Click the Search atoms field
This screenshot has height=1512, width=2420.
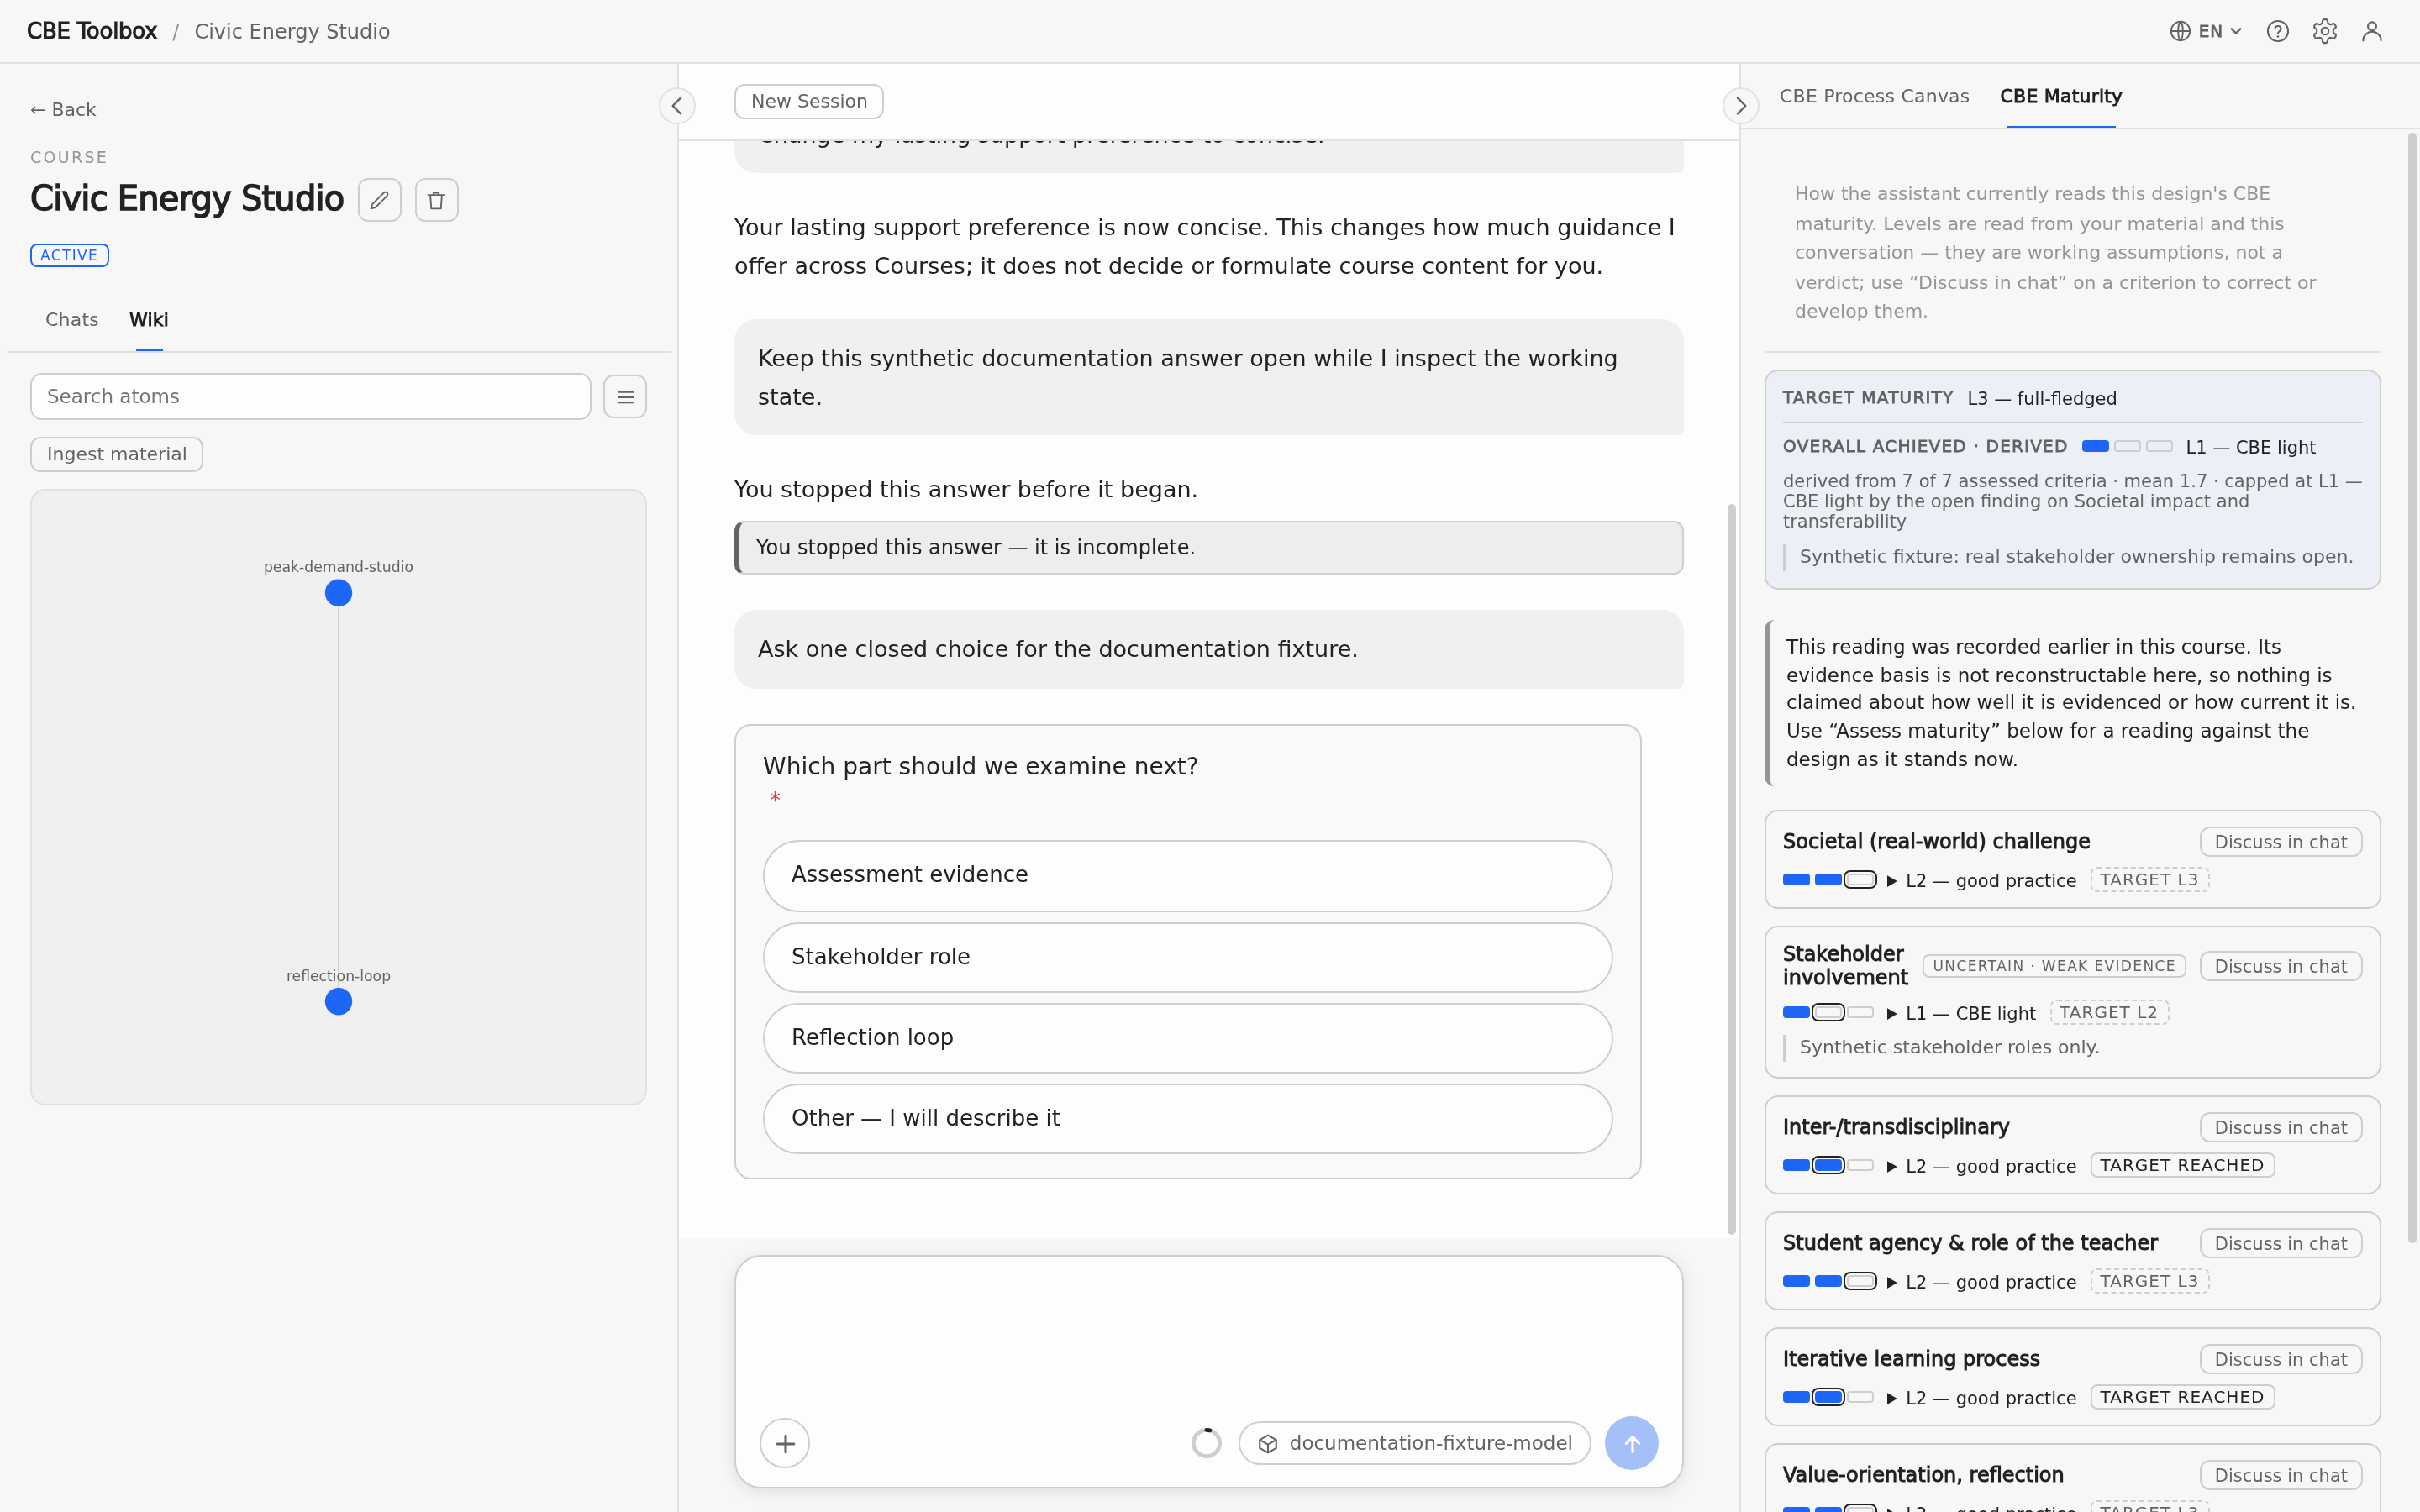coord(310,397)
